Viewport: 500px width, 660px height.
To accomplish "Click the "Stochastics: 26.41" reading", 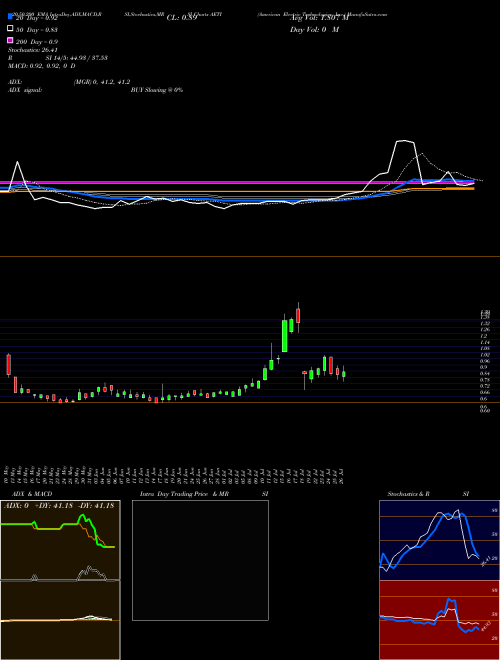I will [x=32, y=50].
